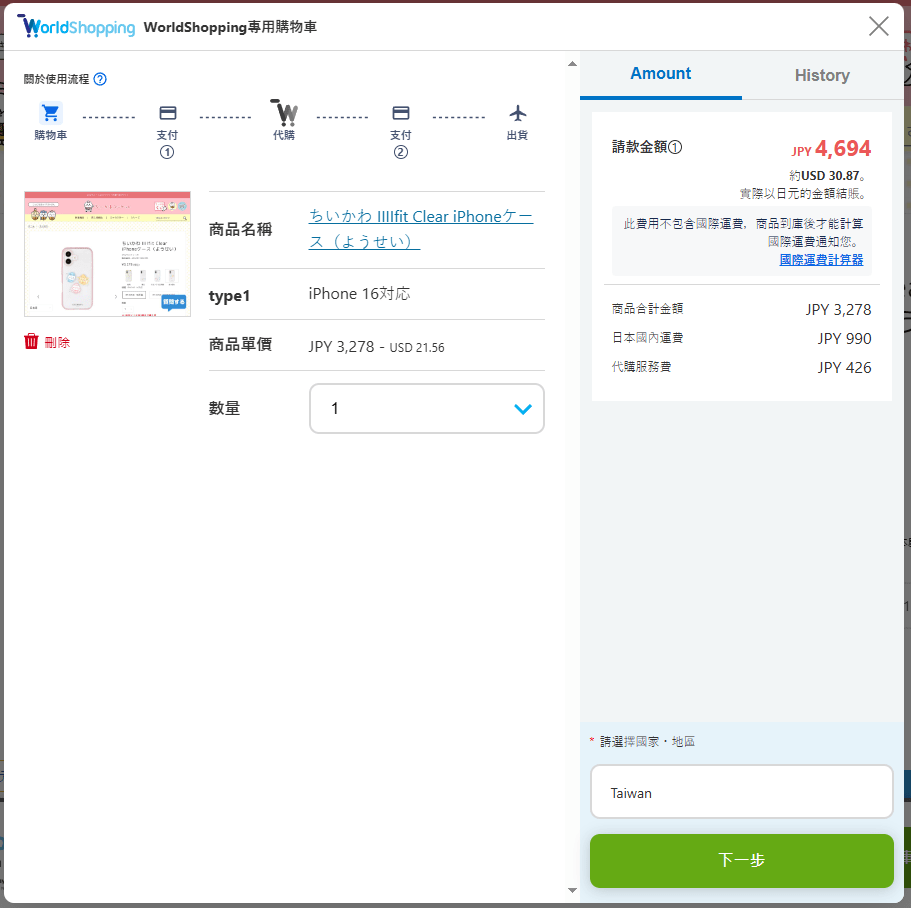Click the product screenshot thumbnail
The image size is (911, 908).
point(107,254)
